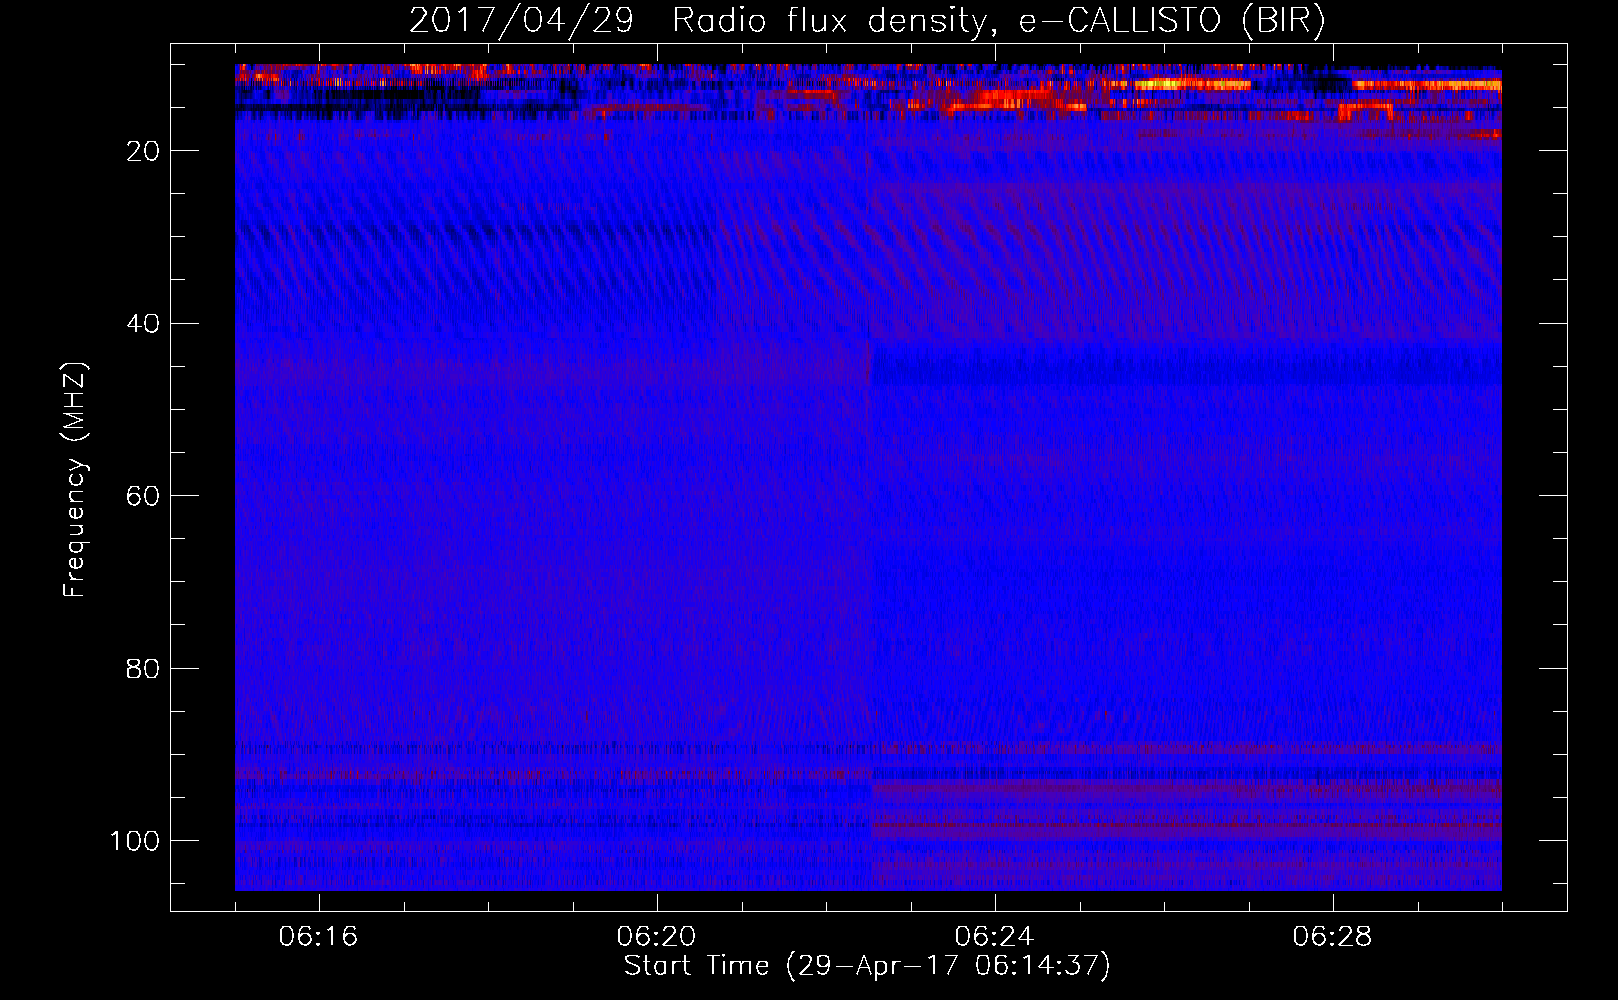Viewport: 1618px width, 1000px height.
Task: Click the plot title '2017/04/29 Radio flux density'
Action: [867, 21]
